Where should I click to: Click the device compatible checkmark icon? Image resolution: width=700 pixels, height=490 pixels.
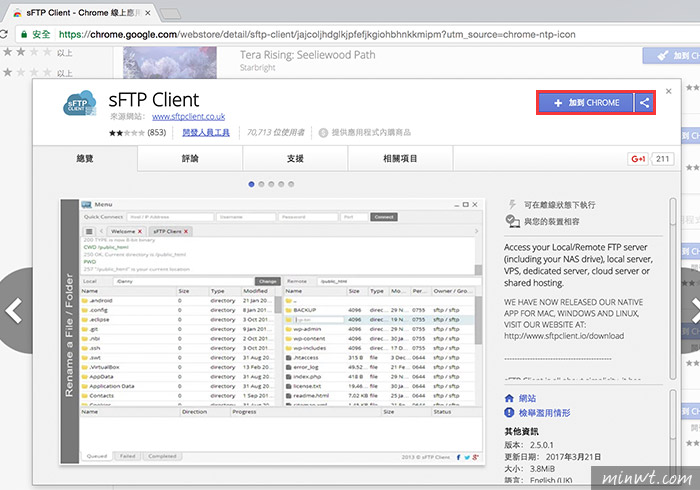512,221
